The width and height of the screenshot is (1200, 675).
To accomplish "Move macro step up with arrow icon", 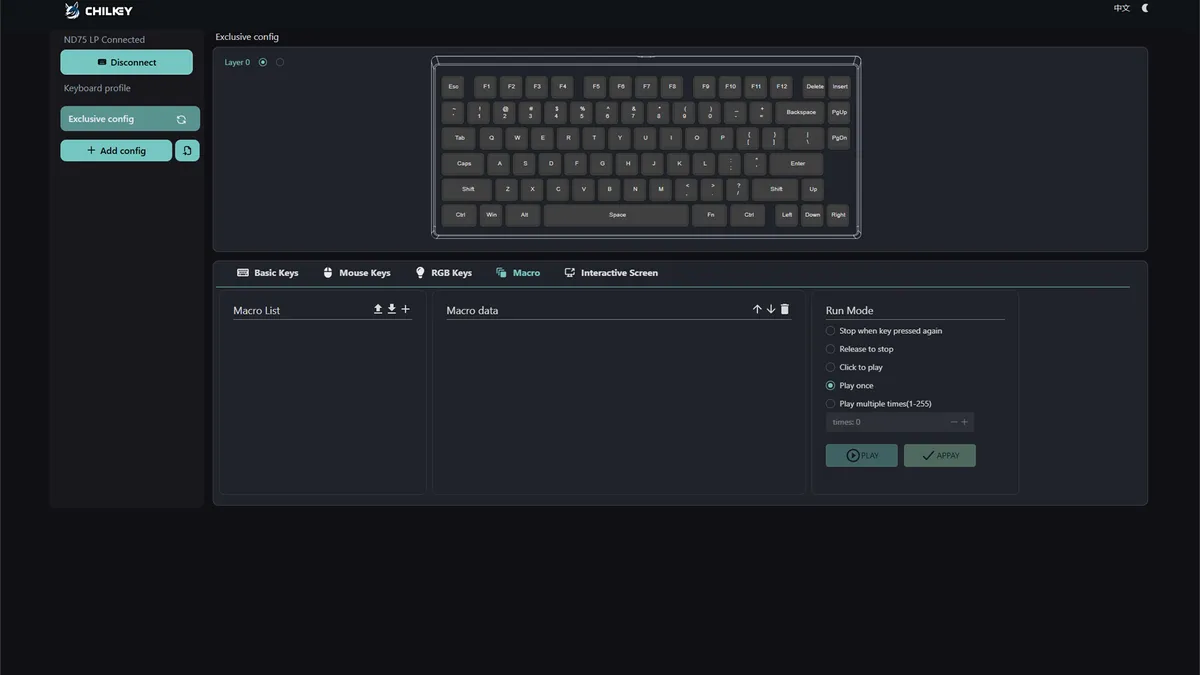I will pyautogui.click(x=757, y=310).
